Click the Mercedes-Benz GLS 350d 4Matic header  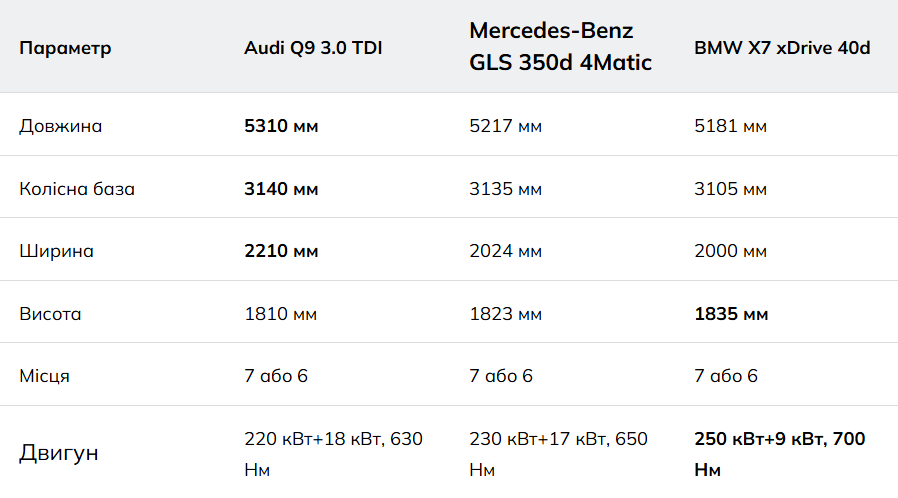coord(561,46)
